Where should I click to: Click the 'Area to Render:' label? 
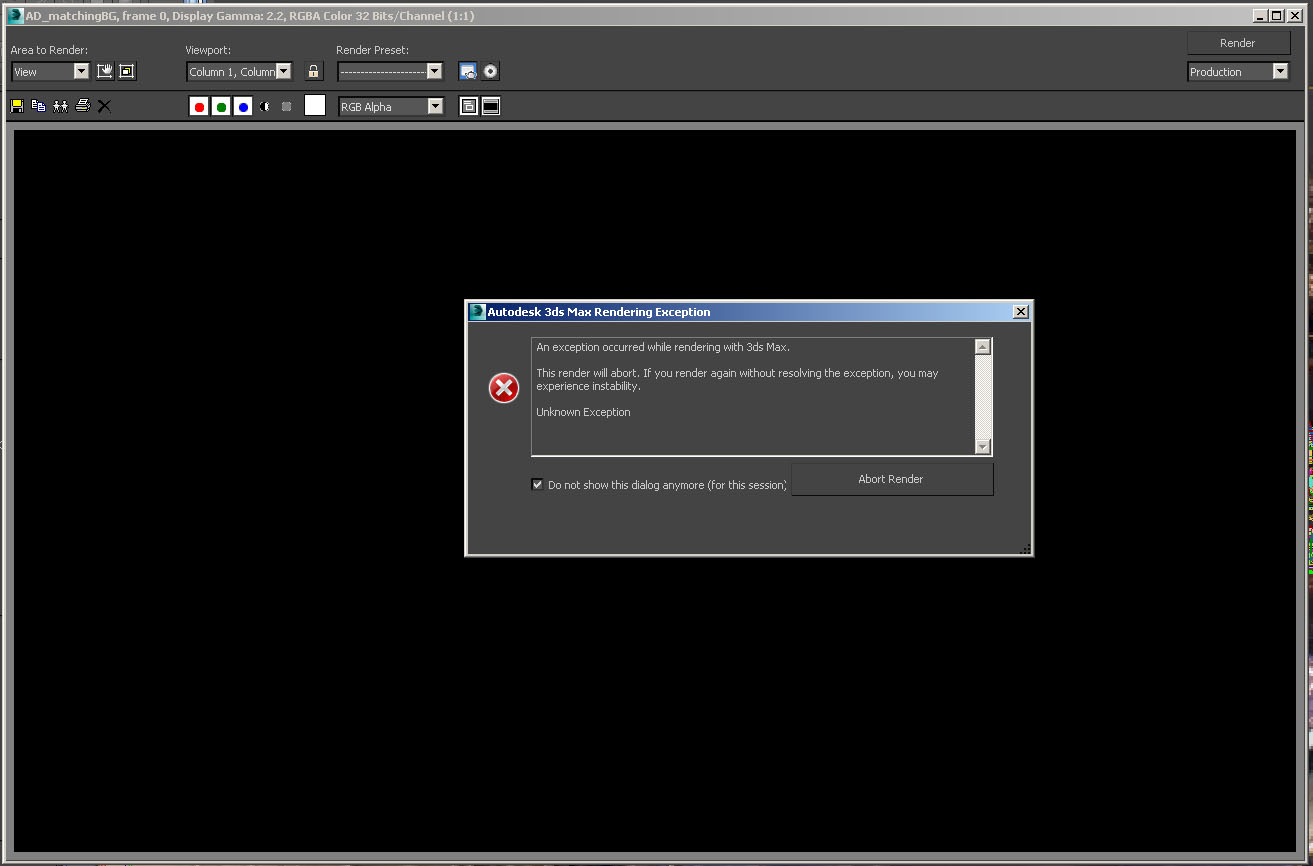point(49,50)
